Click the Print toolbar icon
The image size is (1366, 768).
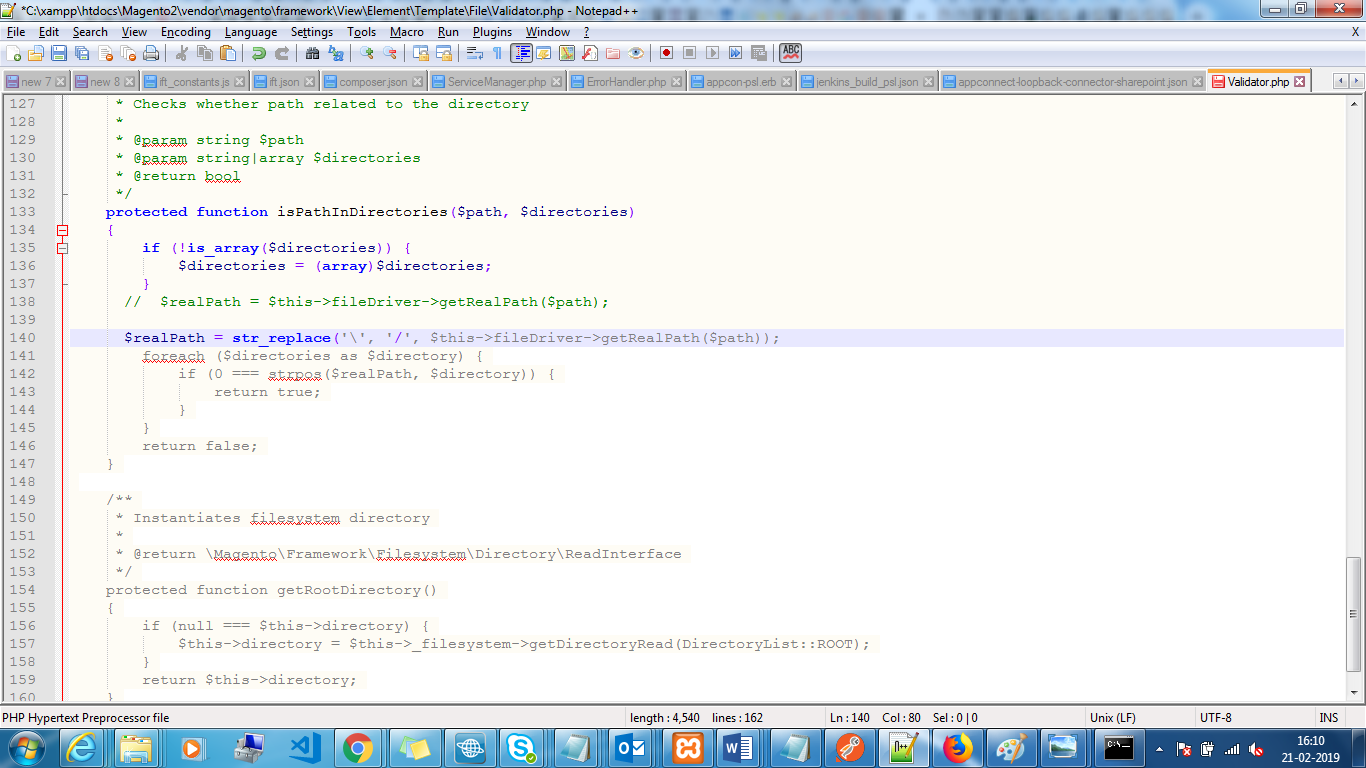(x=151, y=53)
